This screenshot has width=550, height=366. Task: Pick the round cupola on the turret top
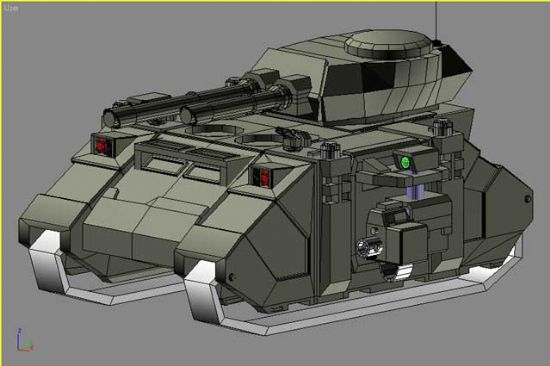coord(388,43)
